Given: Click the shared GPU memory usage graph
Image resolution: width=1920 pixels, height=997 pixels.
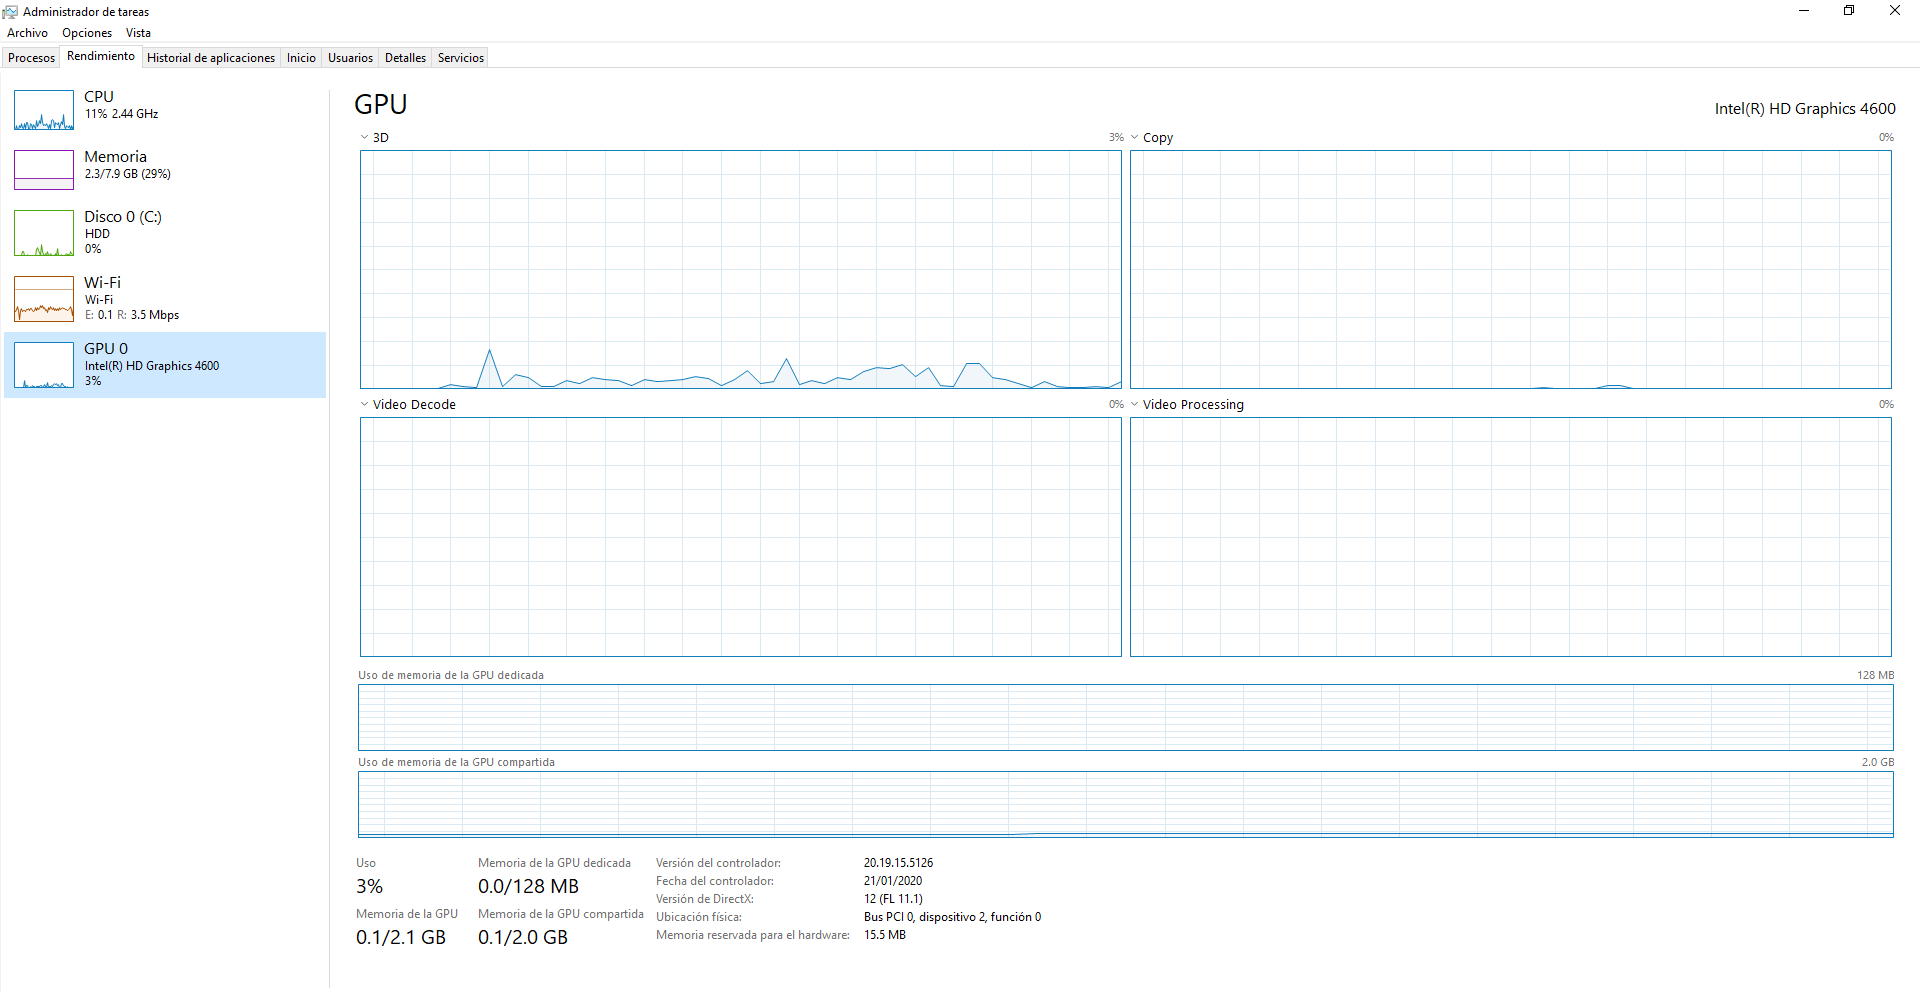Looking at the screenshot, I should 1126,805.
